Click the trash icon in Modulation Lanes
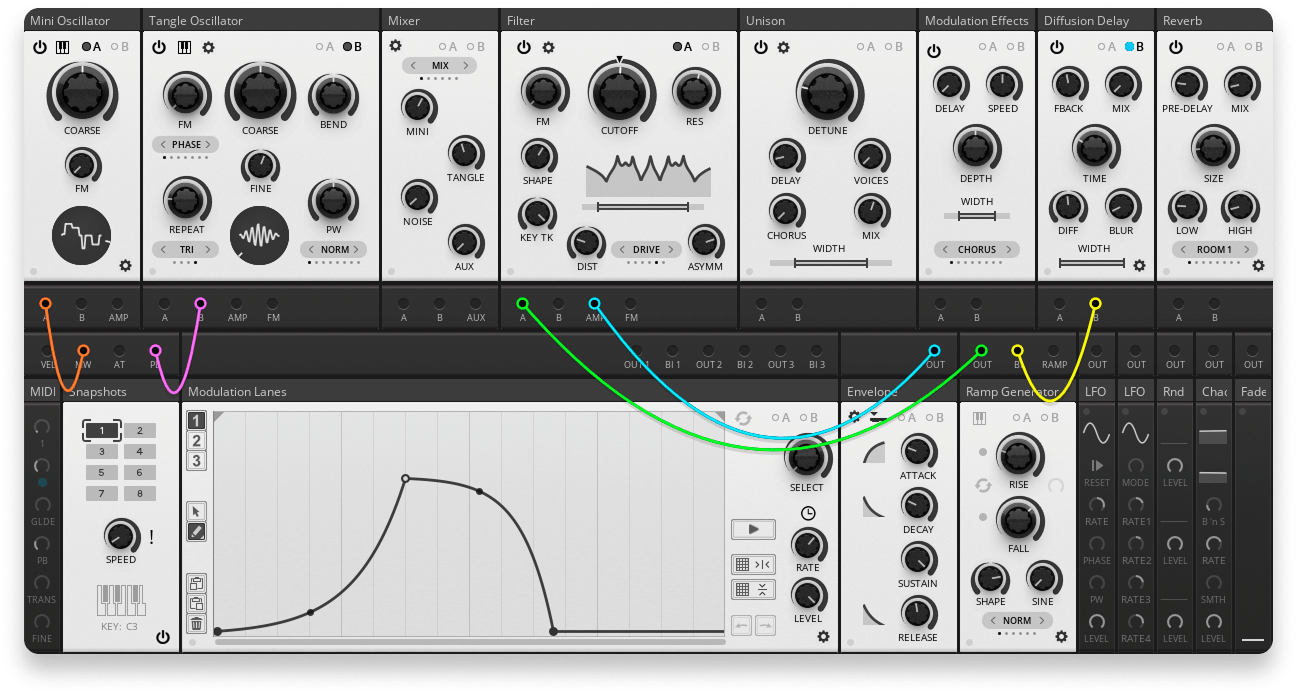The width and height of the screenshot is (1297, 694). pyautogui.click(x=197, y=624)
